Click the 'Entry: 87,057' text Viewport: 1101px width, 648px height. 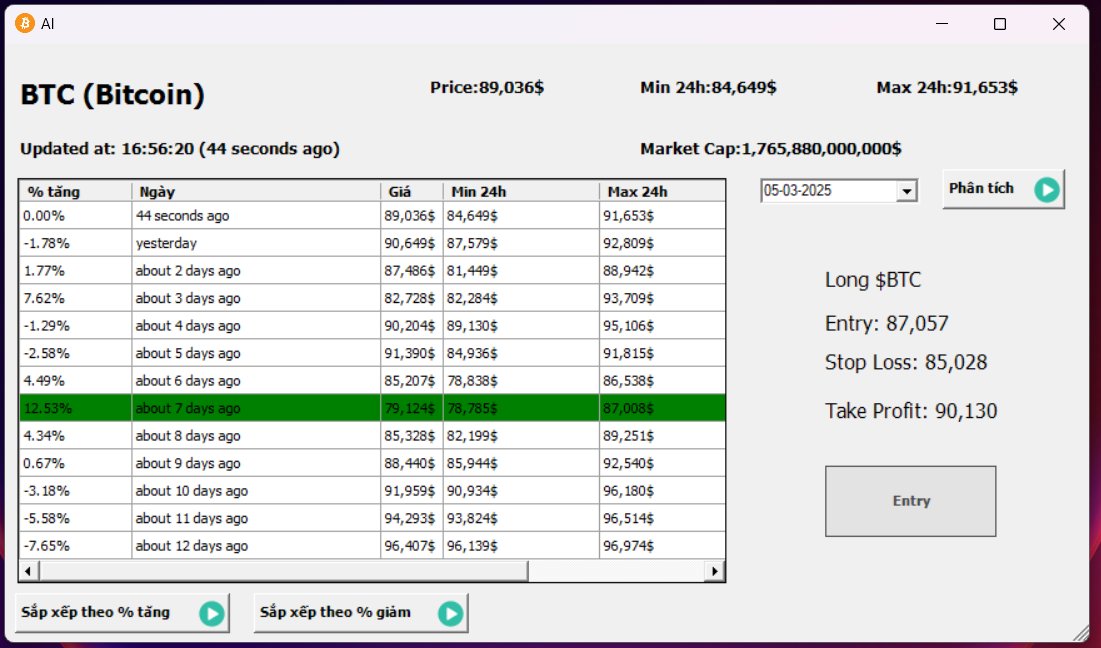pos(887,323)
